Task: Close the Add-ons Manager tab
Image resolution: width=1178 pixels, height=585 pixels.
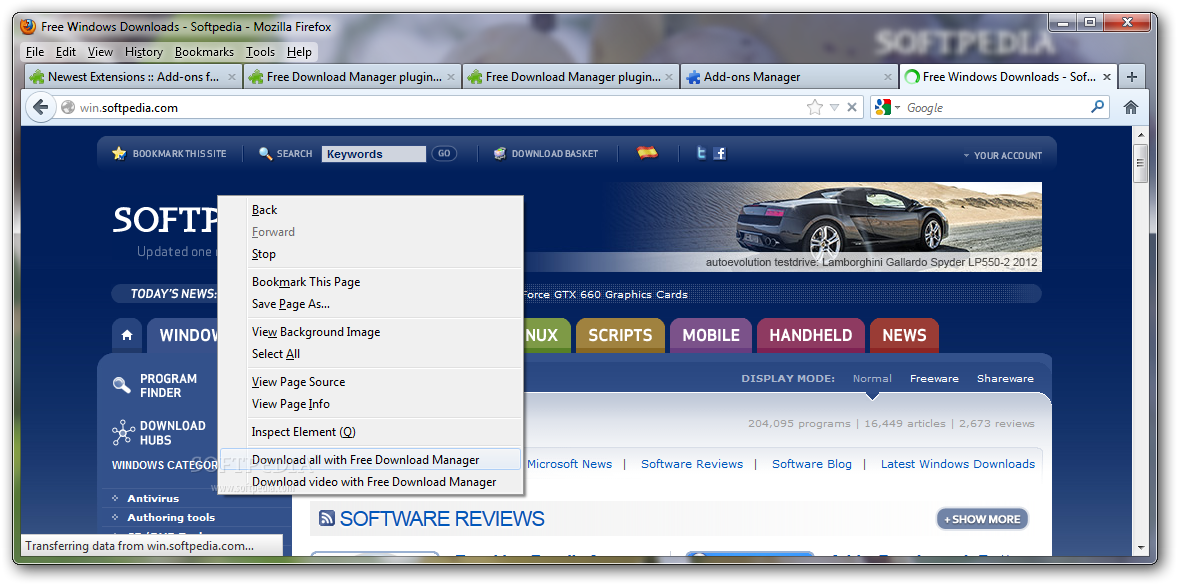Action: click(888, 77)
